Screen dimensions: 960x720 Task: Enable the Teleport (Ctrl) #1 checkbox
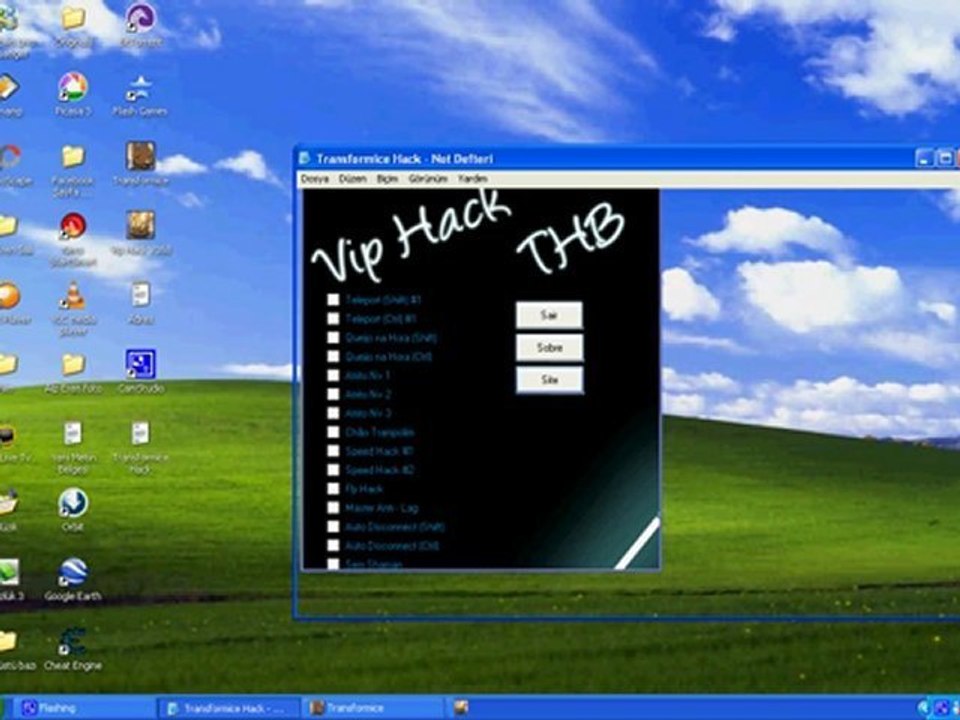(333, 318)
